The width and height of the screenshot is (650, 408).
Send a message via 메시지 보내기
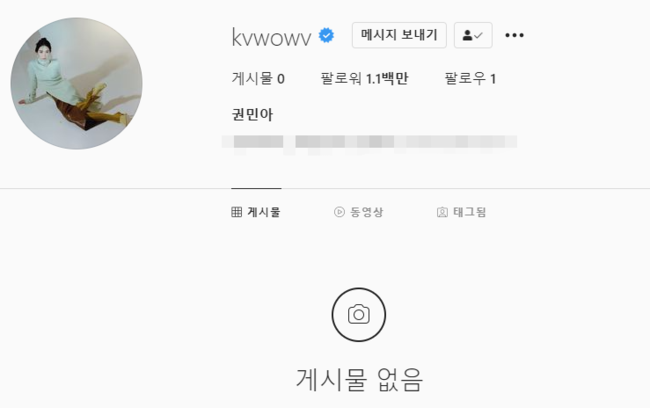point(399,35)
